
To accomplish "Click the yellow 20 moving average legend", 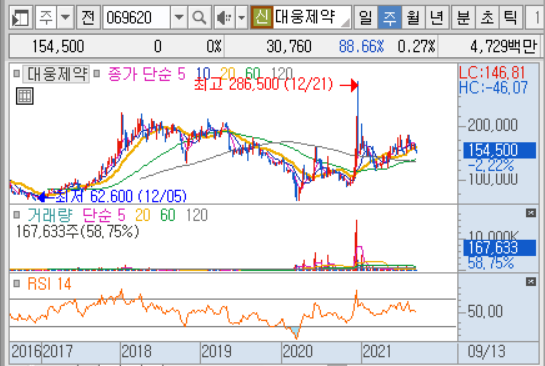I will [227, 74].
